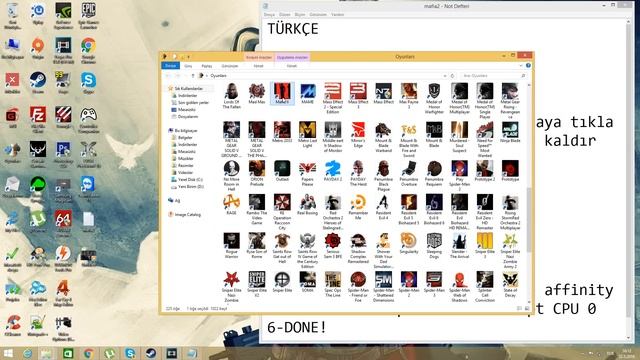Select the Sniper Elite V2 shortcut
Screen dimensions: 640x360
point(257,284)
